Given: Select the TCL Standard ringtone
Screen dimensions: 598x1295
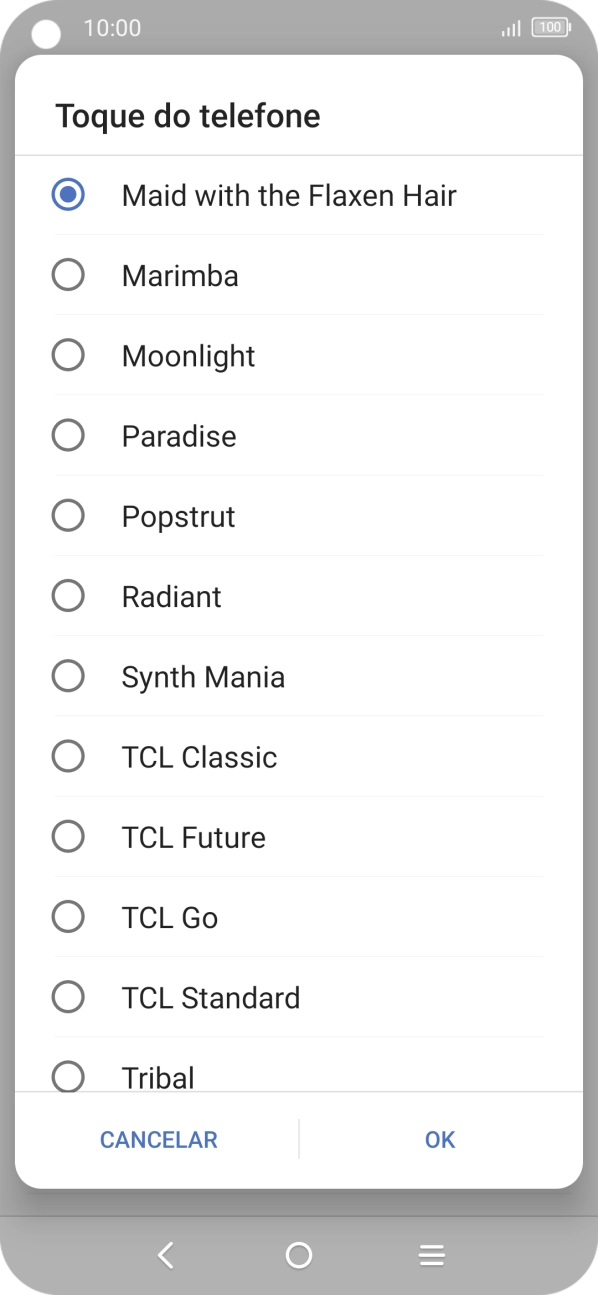Looking at the screenshot, I should click(x=299, y=998).
